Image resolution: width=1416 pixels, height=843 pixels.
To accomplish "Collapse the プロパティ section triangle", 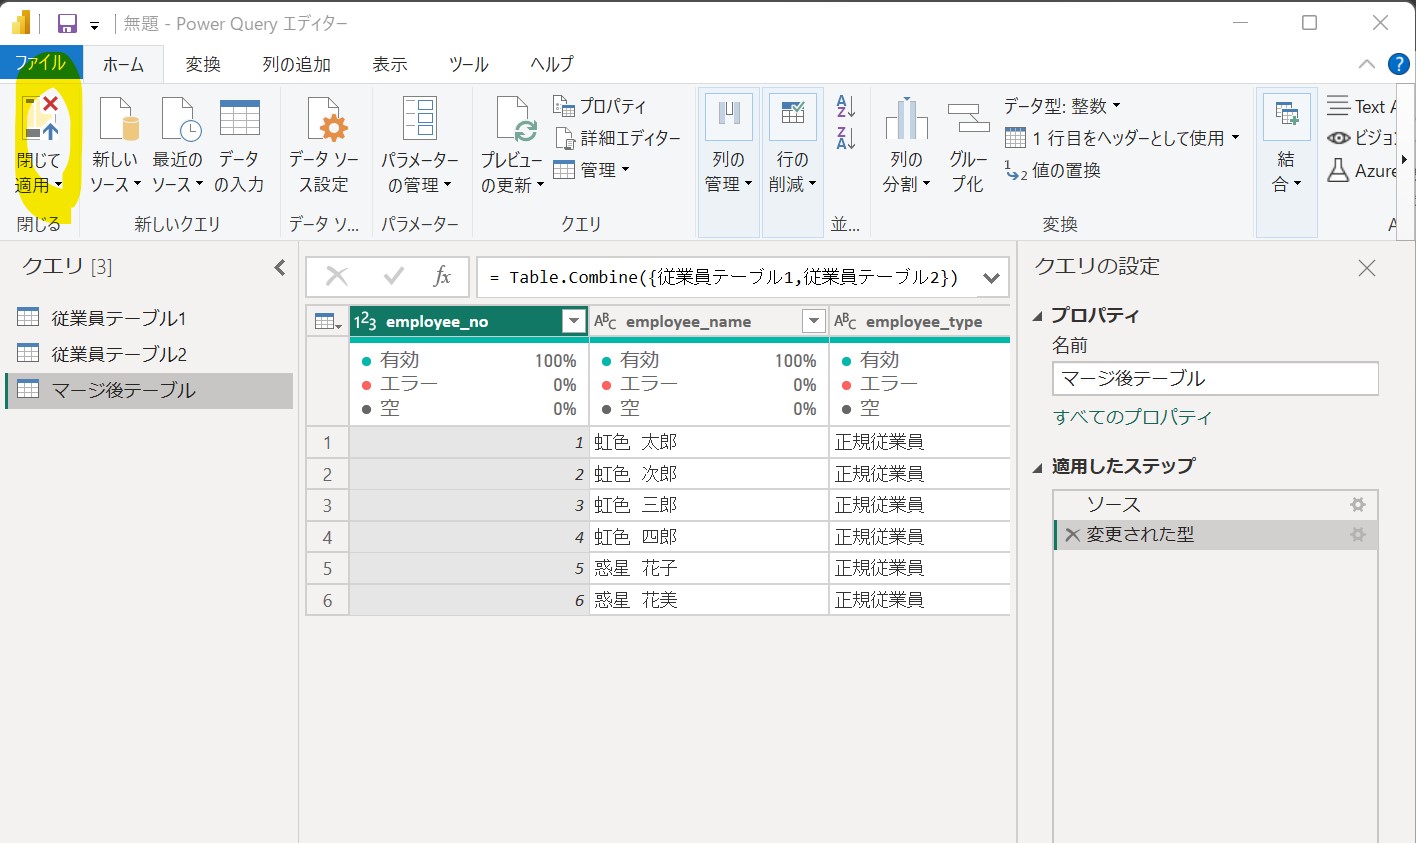I will coord(1037,316).
